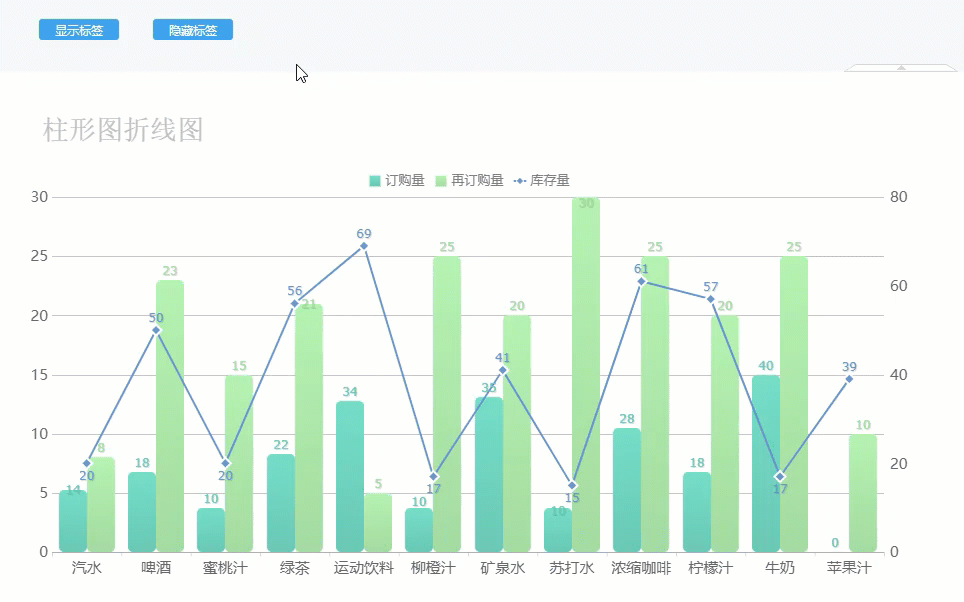The image size is (964, 602).
Task: Click the 运动饮料 teal bar labeled 34
Action: click(350, 477)
